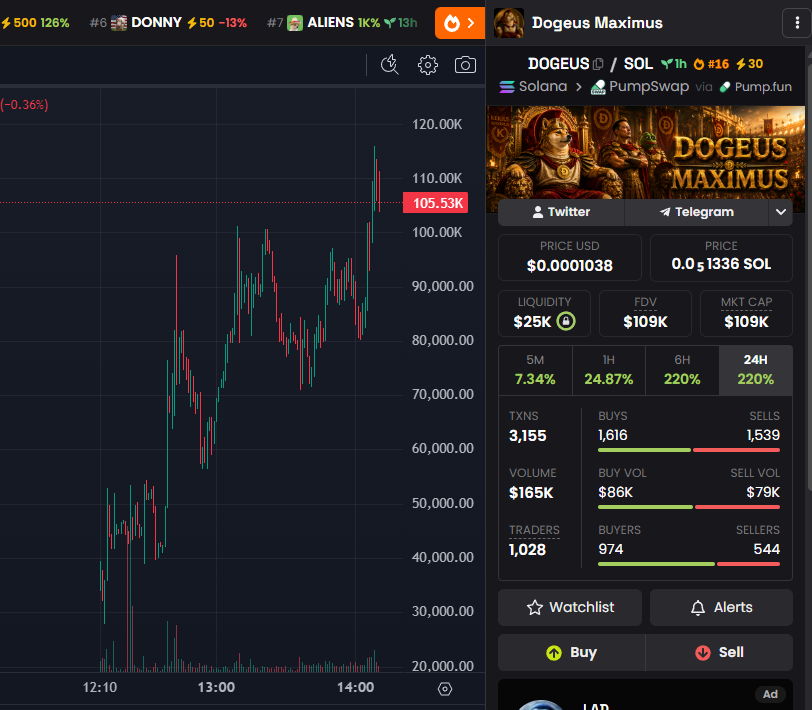Open the Telegram link
812x710 pixels.
(x=697, y=212)
